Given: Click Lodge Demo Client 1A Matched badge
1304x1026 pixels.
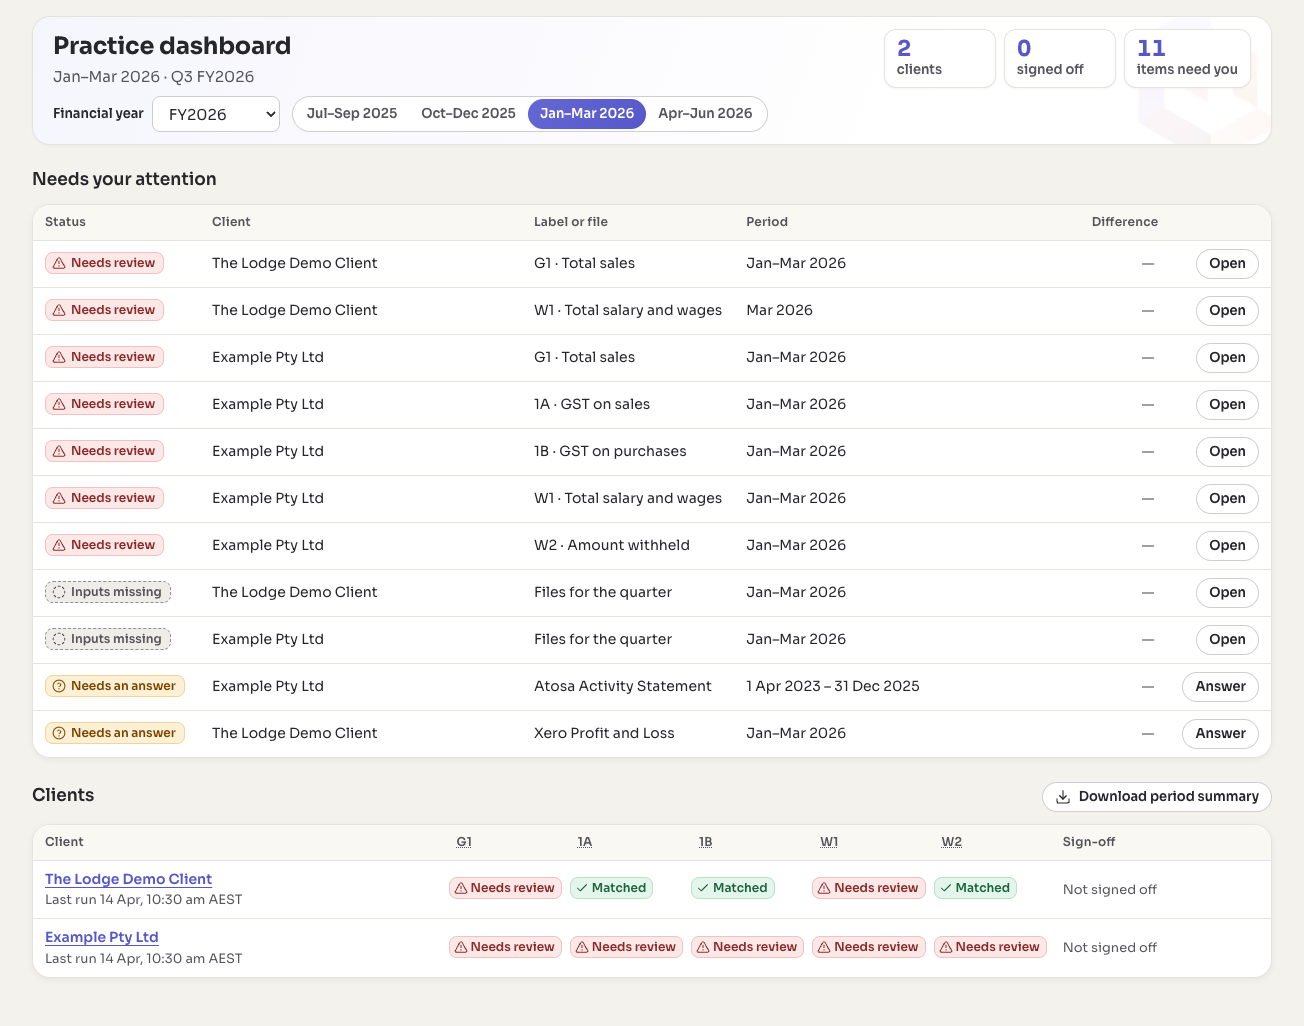Looking at the screenshot, I should click(x=611, y=888).
